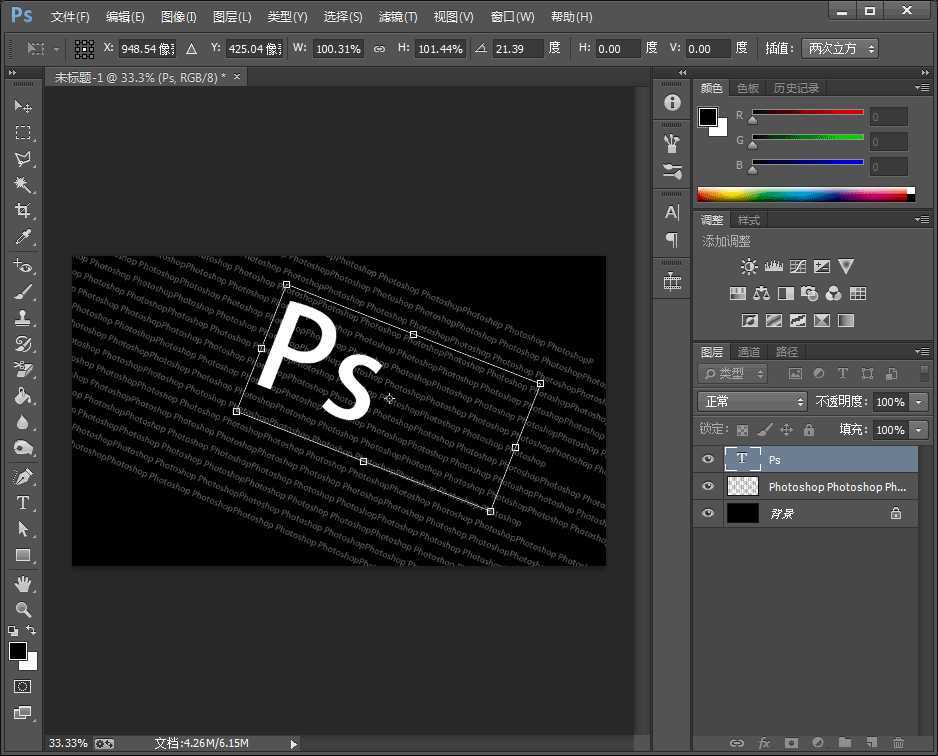Click the zoom percentage field in the status bar
938x756 pixels.
pos(67,743)
